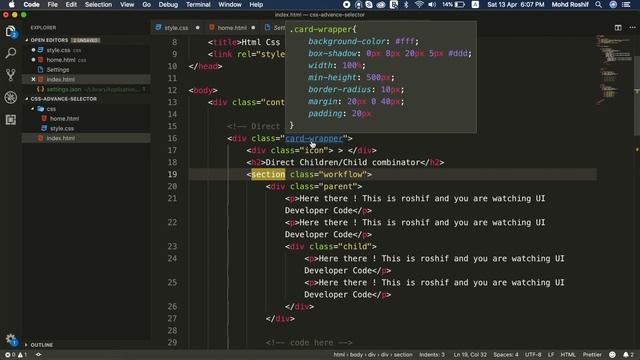Open home.html under css folder
640x360 pixels.
pyautogui.click(x=64, y=118)
